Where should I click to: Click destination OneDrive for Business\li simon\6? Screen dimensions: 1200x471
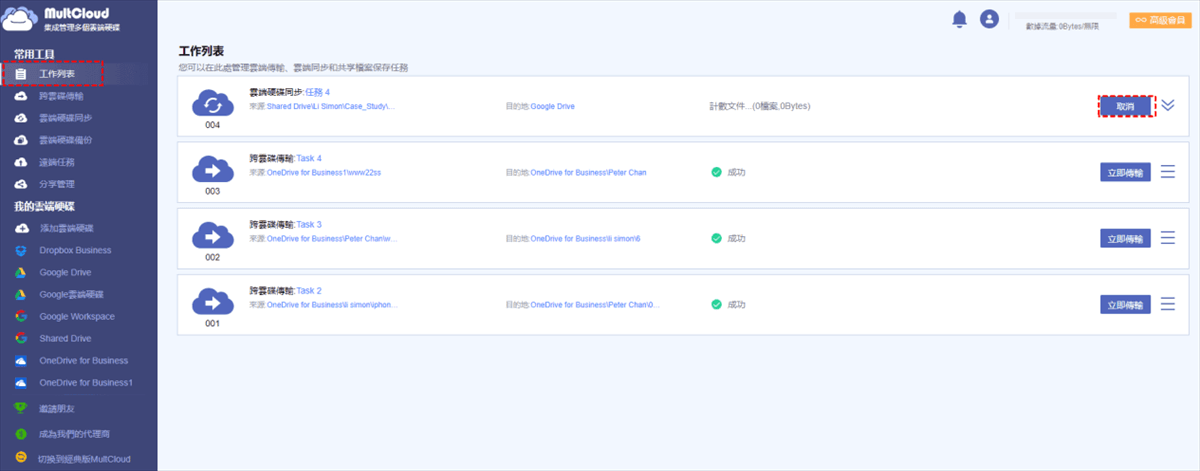coord(584,238)
